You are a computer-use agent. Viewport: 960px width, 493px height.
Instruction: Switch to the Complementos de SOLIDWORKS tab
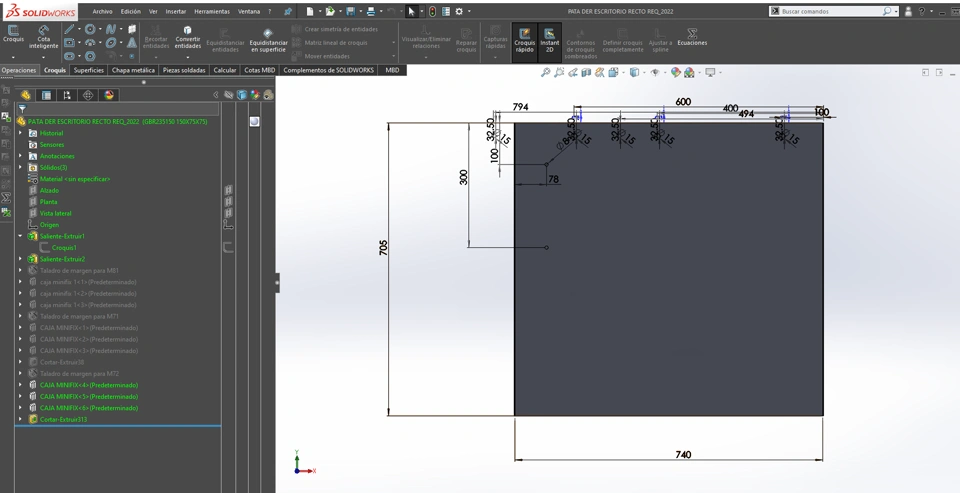pos(329,70)
